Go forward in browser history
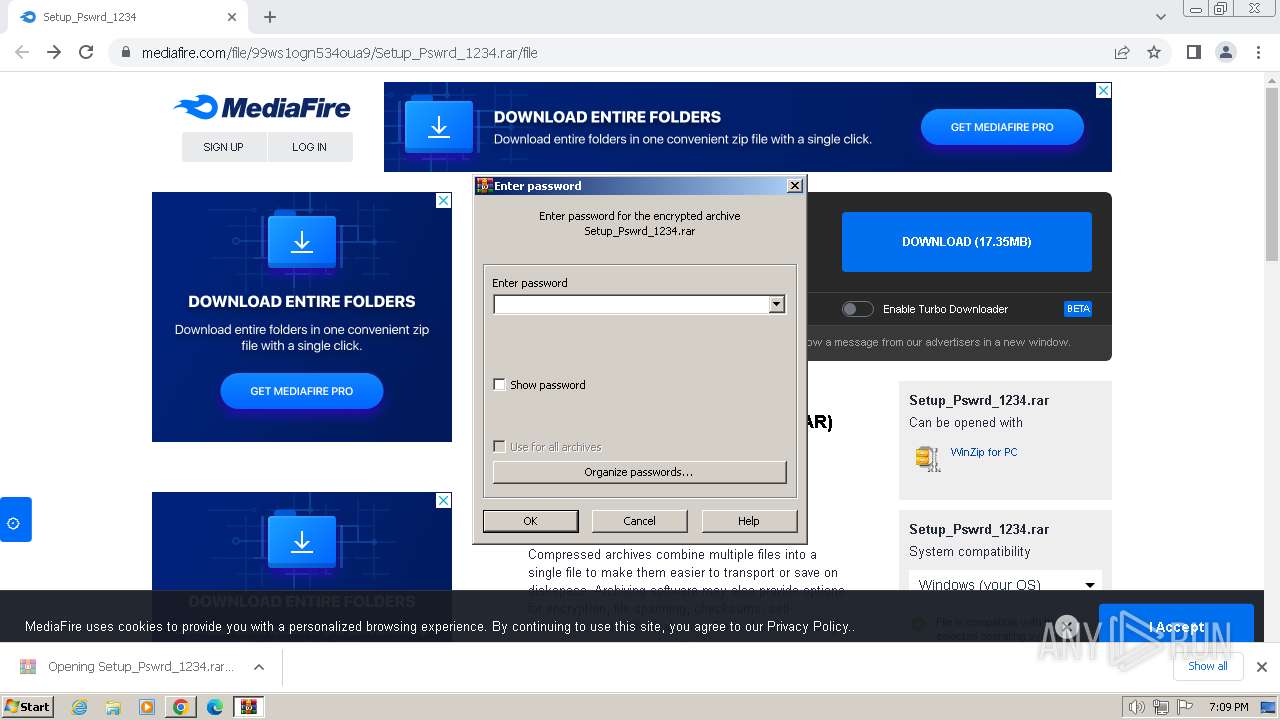 point(54,52)
